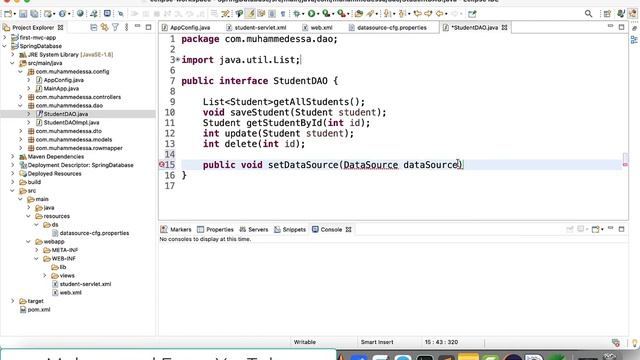Image resolution: width=640 pixels, height=360 pixels.
Task: Expand the target folder
Action: [13, 301]
